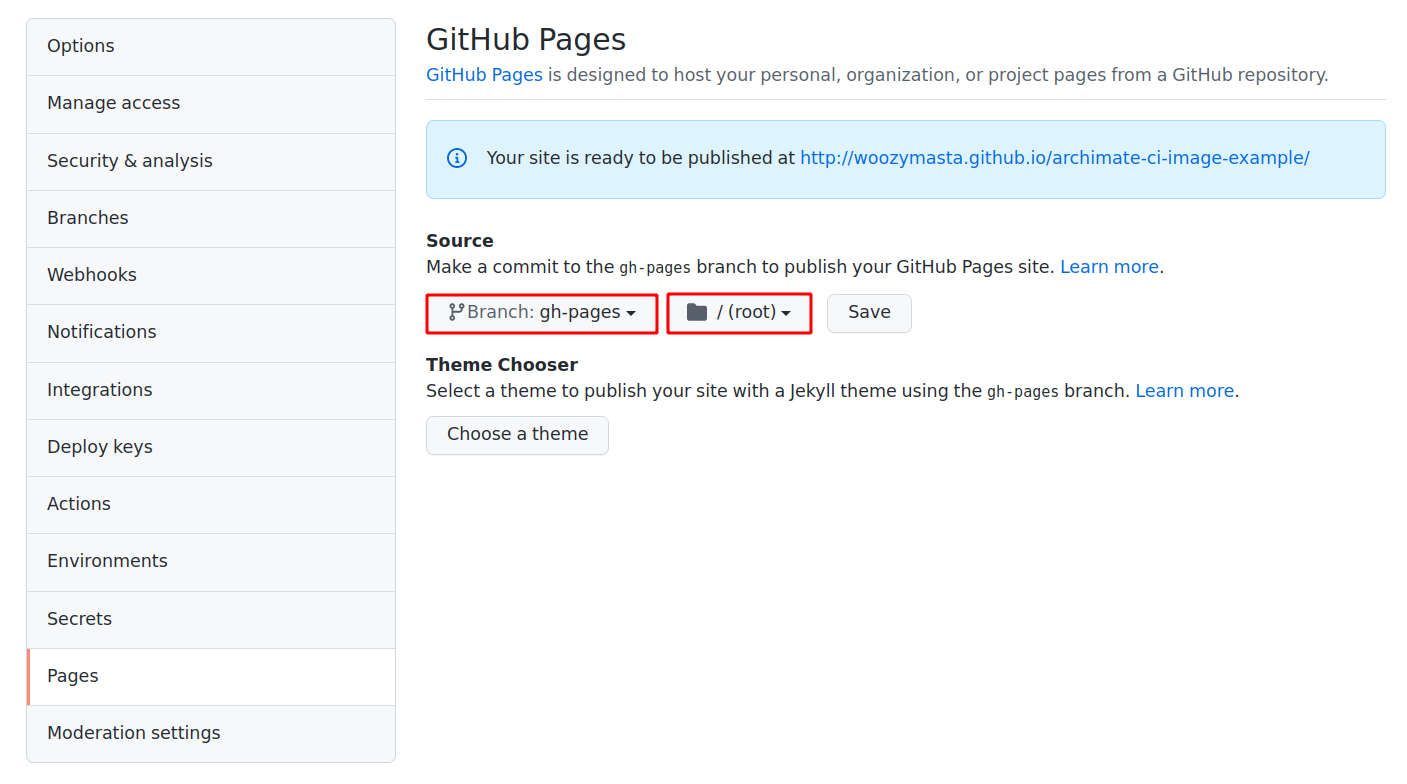Viewport: 1407px width, 784px height.
Task: Click the folder icon beside / (root)
Action: tap(697, 312)
